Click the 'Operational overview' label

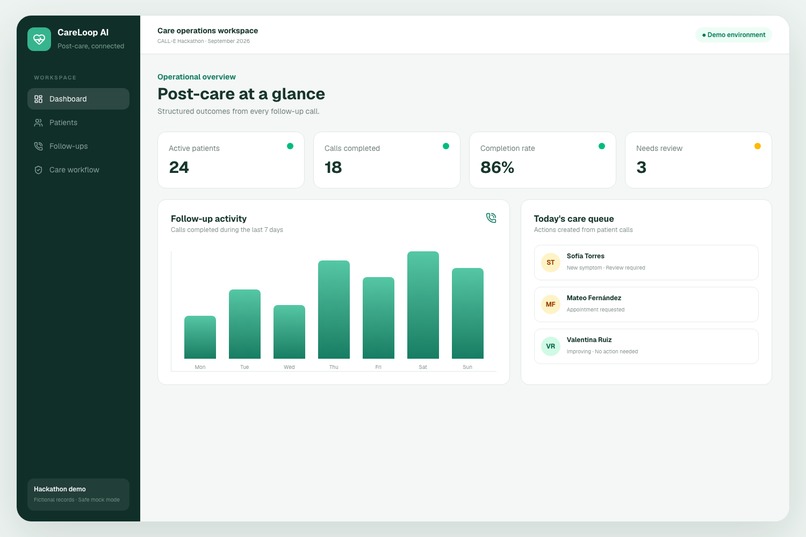(x=196, y=77)
